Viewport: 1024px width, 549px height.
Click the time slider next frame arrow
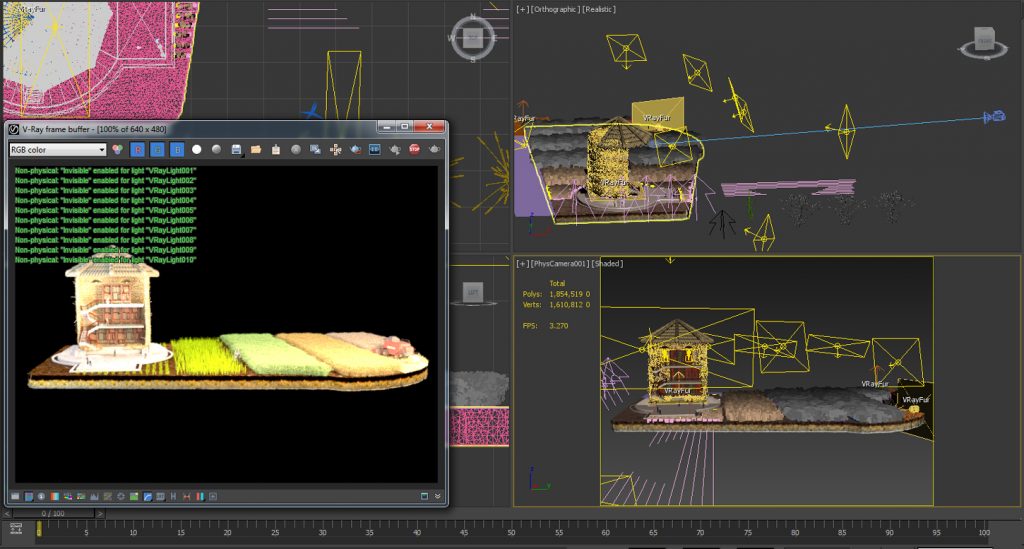(98, 513)
